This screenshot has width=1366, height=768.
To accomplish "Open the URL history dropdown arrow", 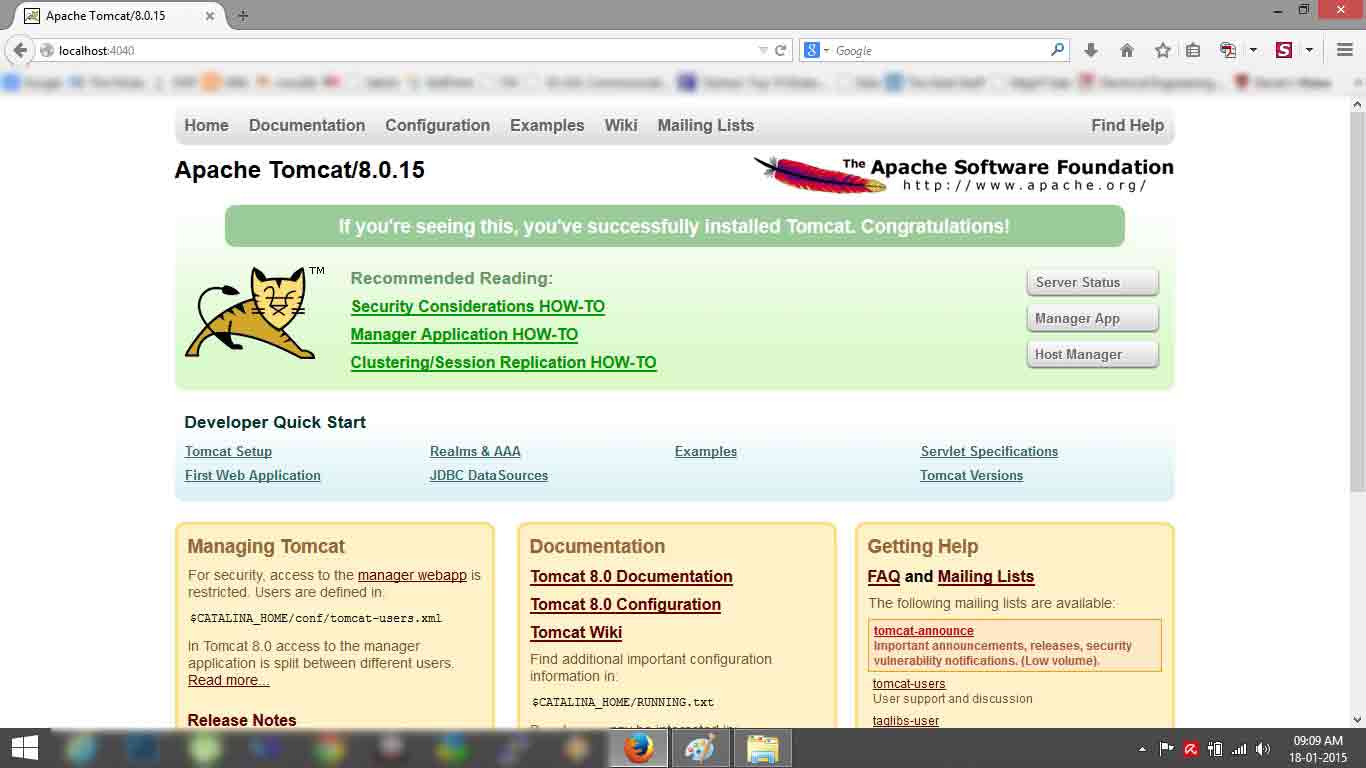I will click(x=763, y=50).
